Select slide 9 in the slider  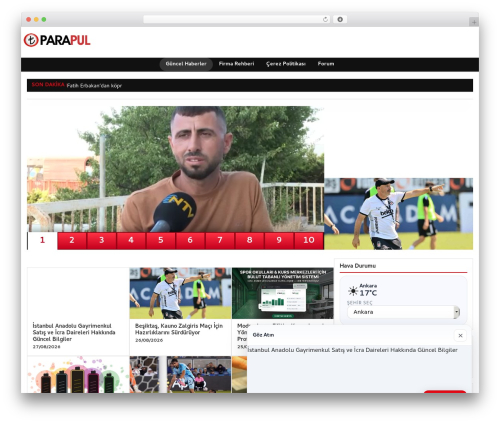[x=279, y=240]
